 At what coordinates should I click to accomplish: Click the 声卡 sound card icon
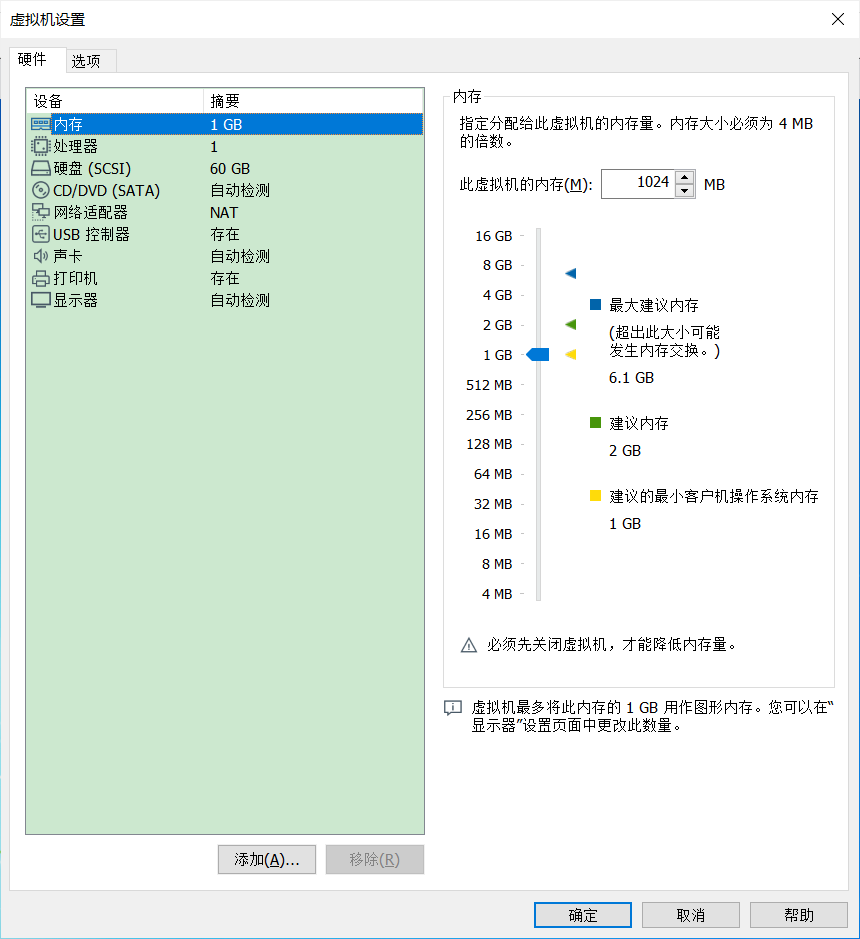40,255
